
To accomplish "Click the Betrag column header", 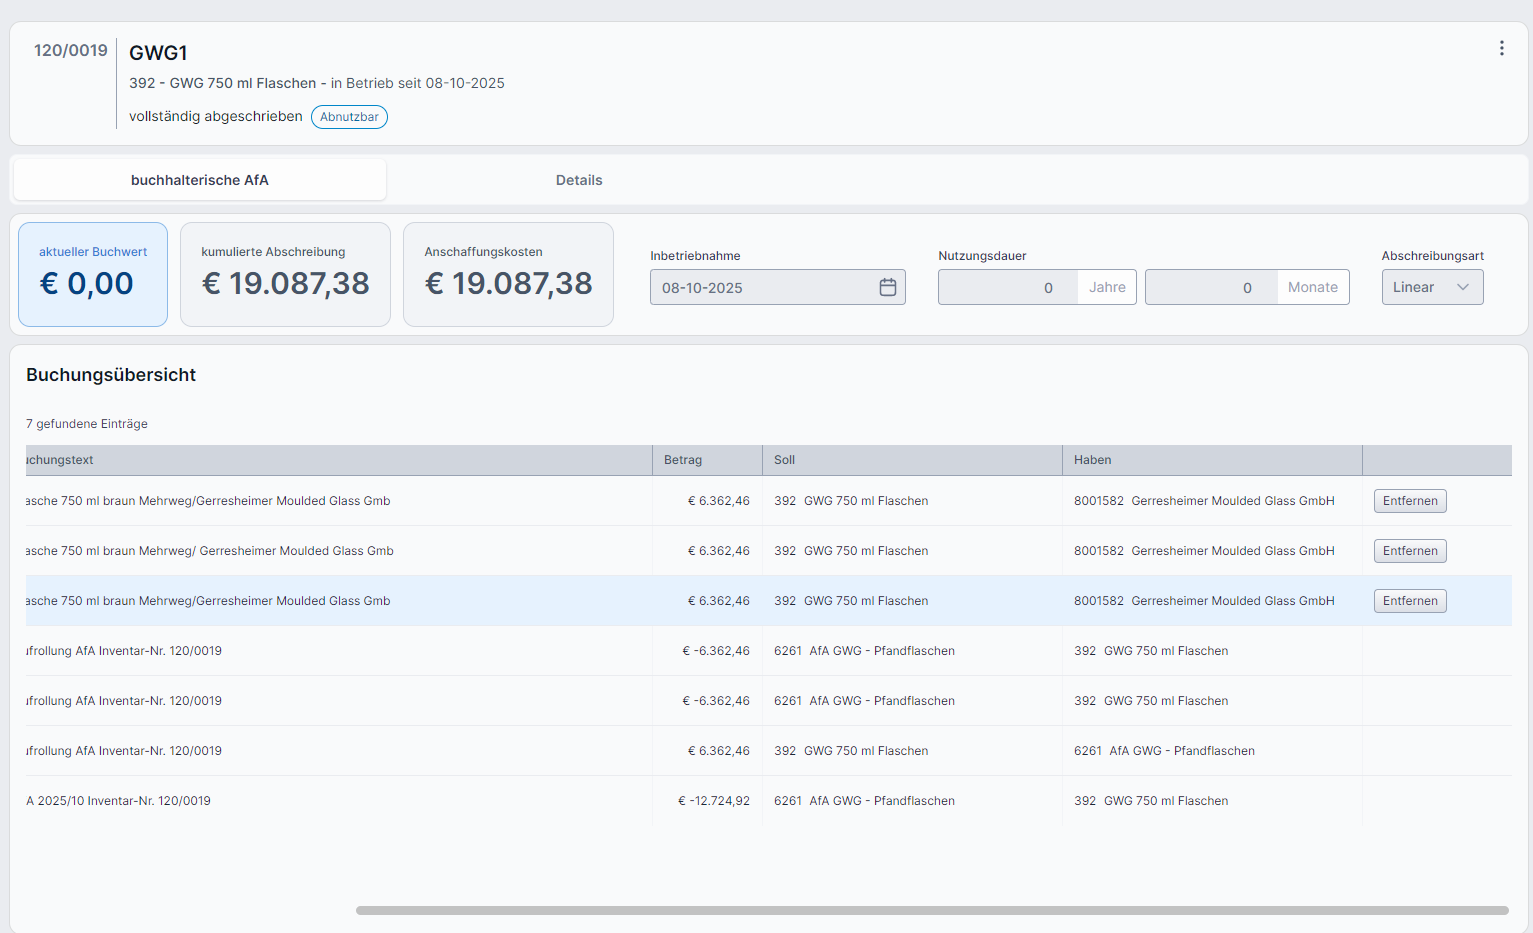I will point(683,460).
